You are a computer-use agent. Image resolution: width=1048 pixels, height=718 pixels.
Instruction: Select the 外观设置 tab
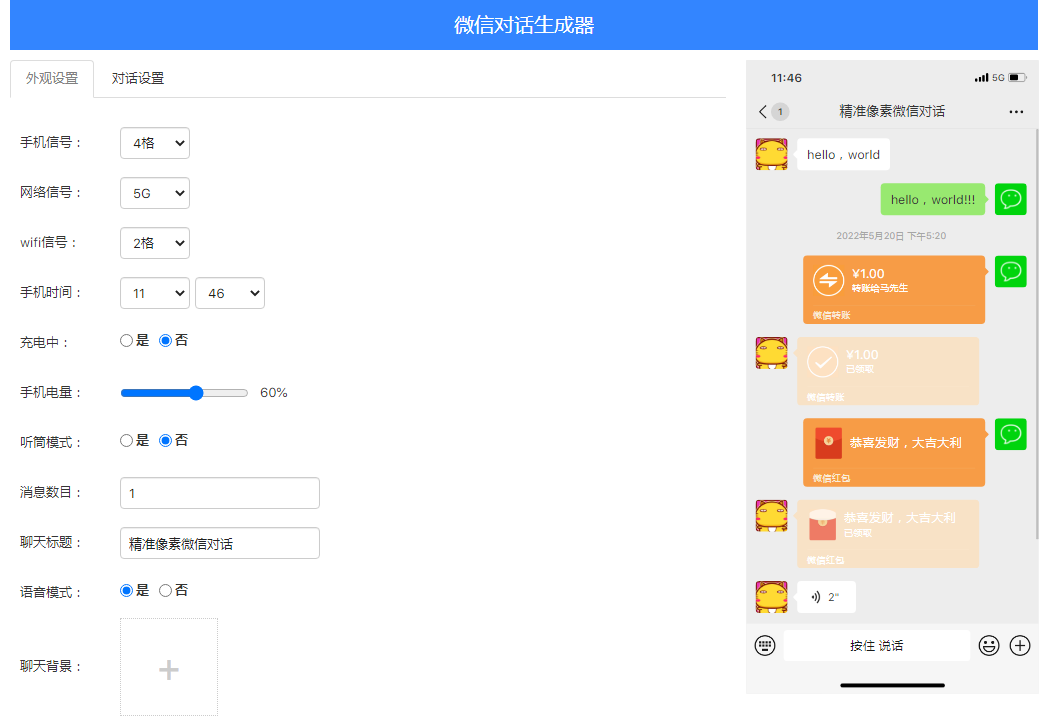point(51,78)
